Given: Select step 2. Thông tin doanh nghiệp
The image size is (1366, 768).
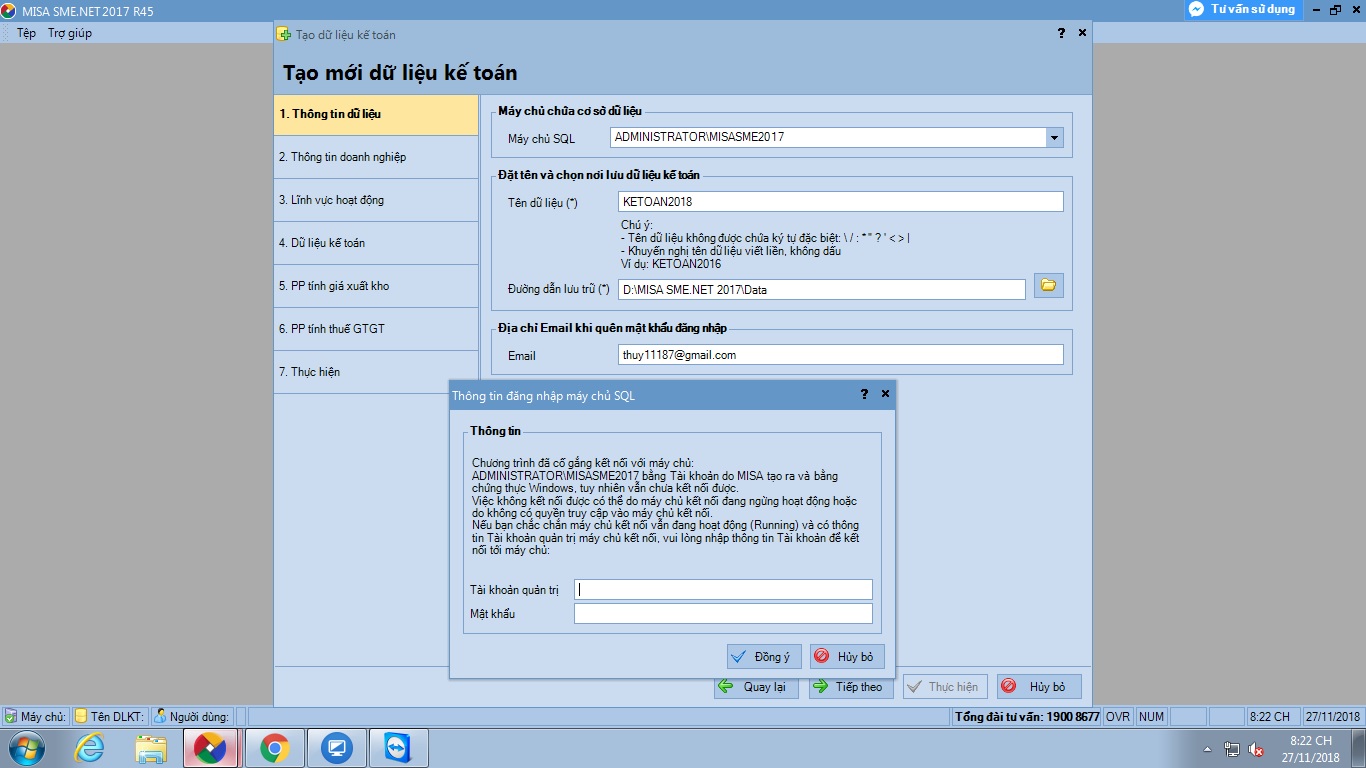Looking at the screenshot, I should coord(376,157).
